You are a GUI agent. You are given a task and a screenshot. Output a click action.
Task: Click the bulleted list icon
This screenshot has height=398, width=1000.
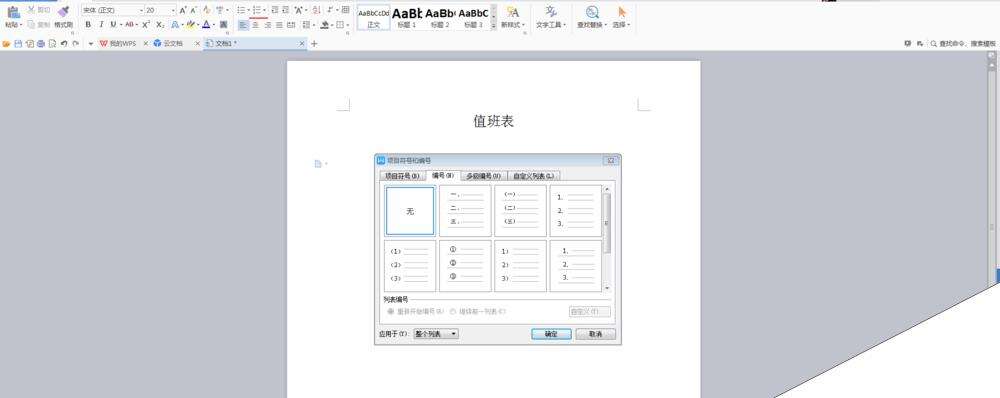[241, 10]
